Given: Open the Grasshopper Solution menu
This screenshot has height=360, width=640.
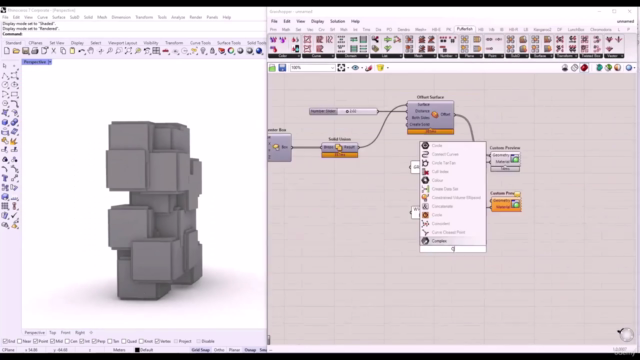Looking at the screenshot, I should (x=337, y=21).
